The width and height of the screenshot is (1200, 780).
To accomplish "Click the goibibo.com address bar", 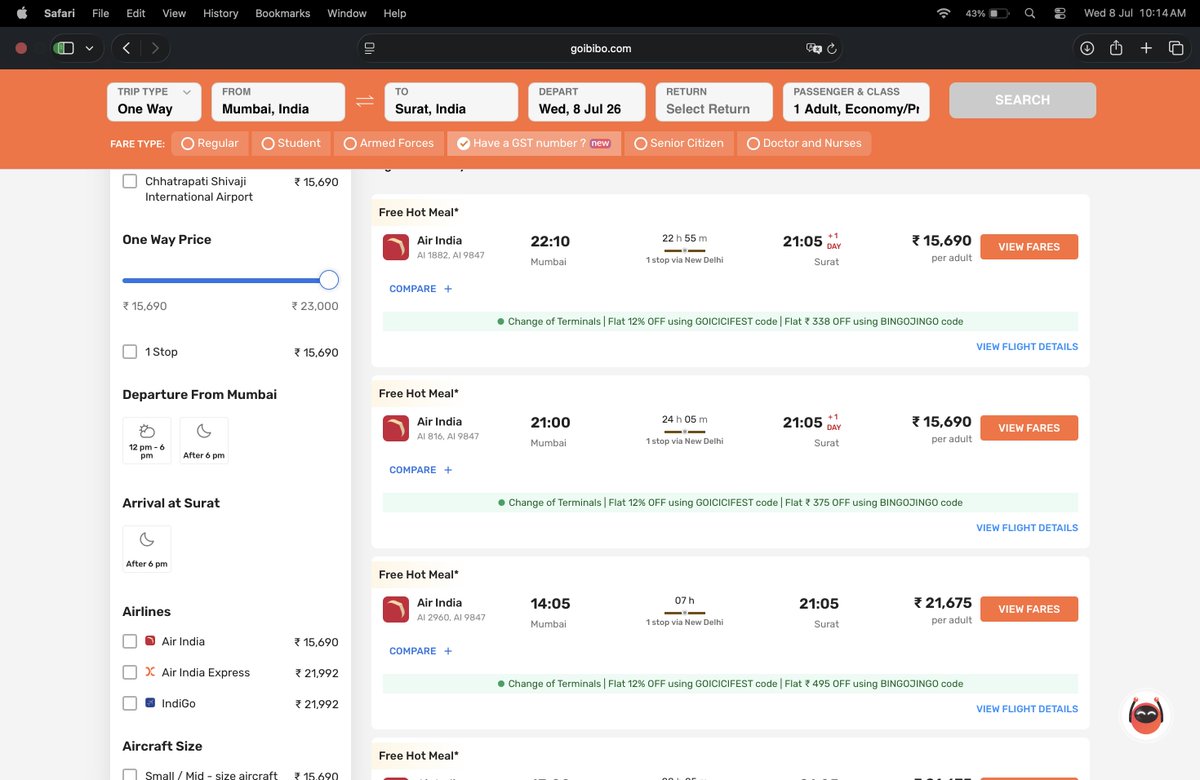I will (x=600, y=48).
